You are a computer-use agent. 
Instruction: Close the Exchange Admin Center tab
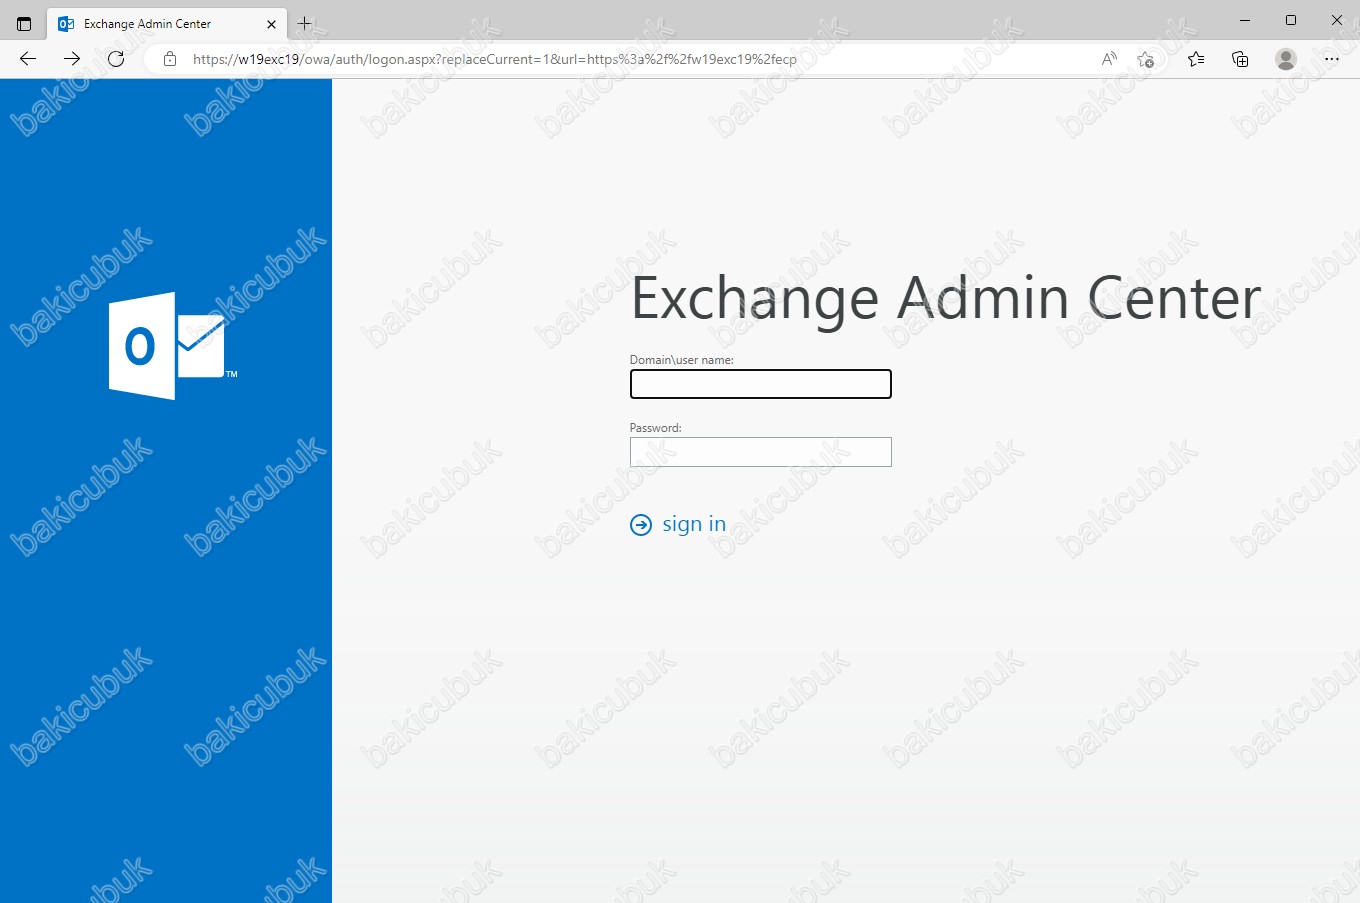[x=271, y=24]
